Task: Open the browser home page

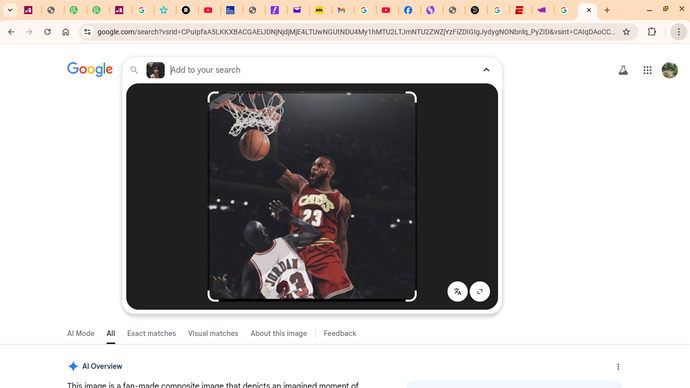Action: click(x=66, y=32)
